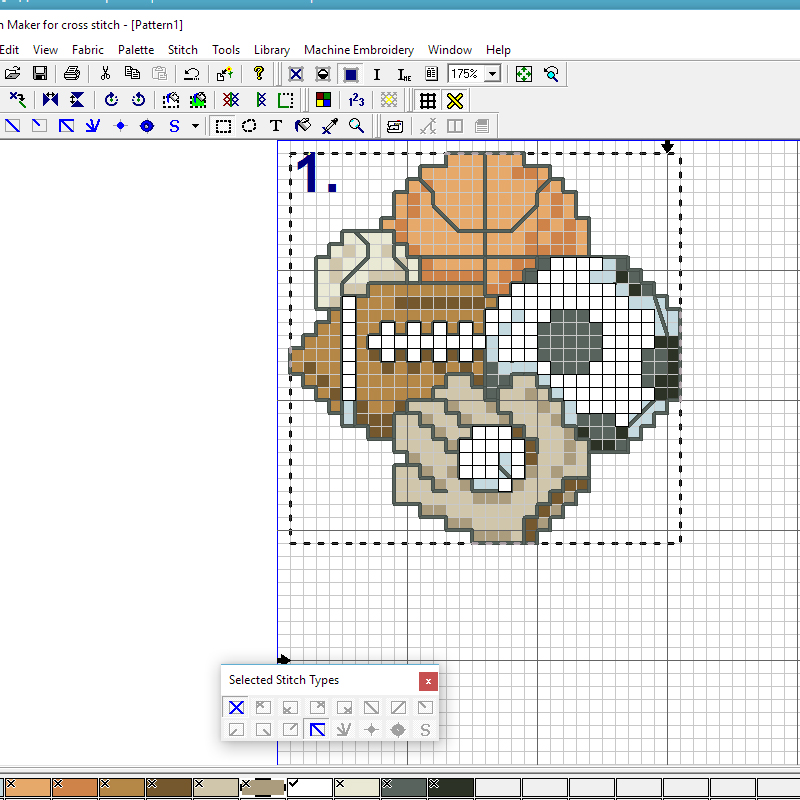Image resolution: width=800 pixels, height=800 pixels.
Task: Open the zoom percentage dropdown arrow
Action: pos(492,74)
